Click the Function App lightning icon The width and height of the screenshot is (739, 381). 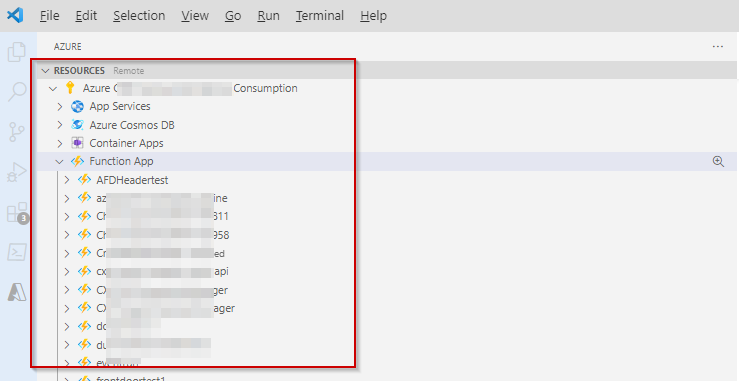[x=77, y=161]
